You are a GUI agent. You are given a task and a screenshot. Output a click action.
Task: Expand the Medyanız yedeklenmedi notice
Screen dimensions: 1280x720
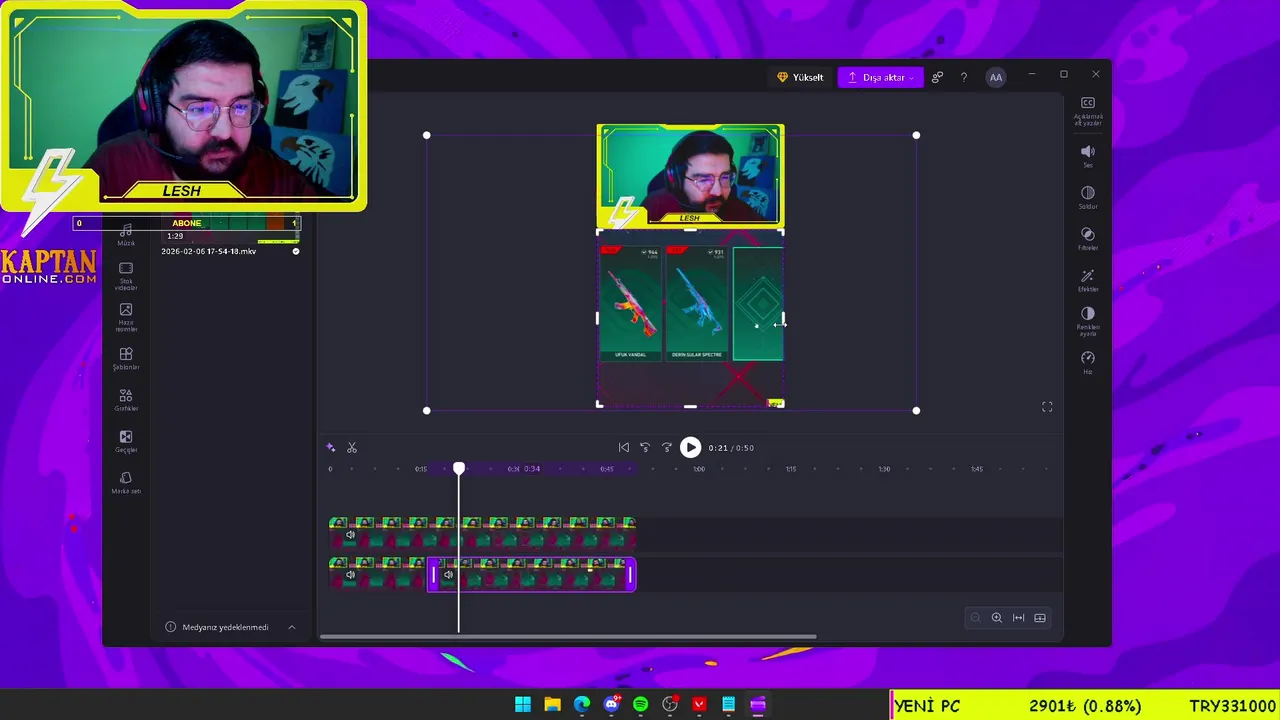click(291, 627)
